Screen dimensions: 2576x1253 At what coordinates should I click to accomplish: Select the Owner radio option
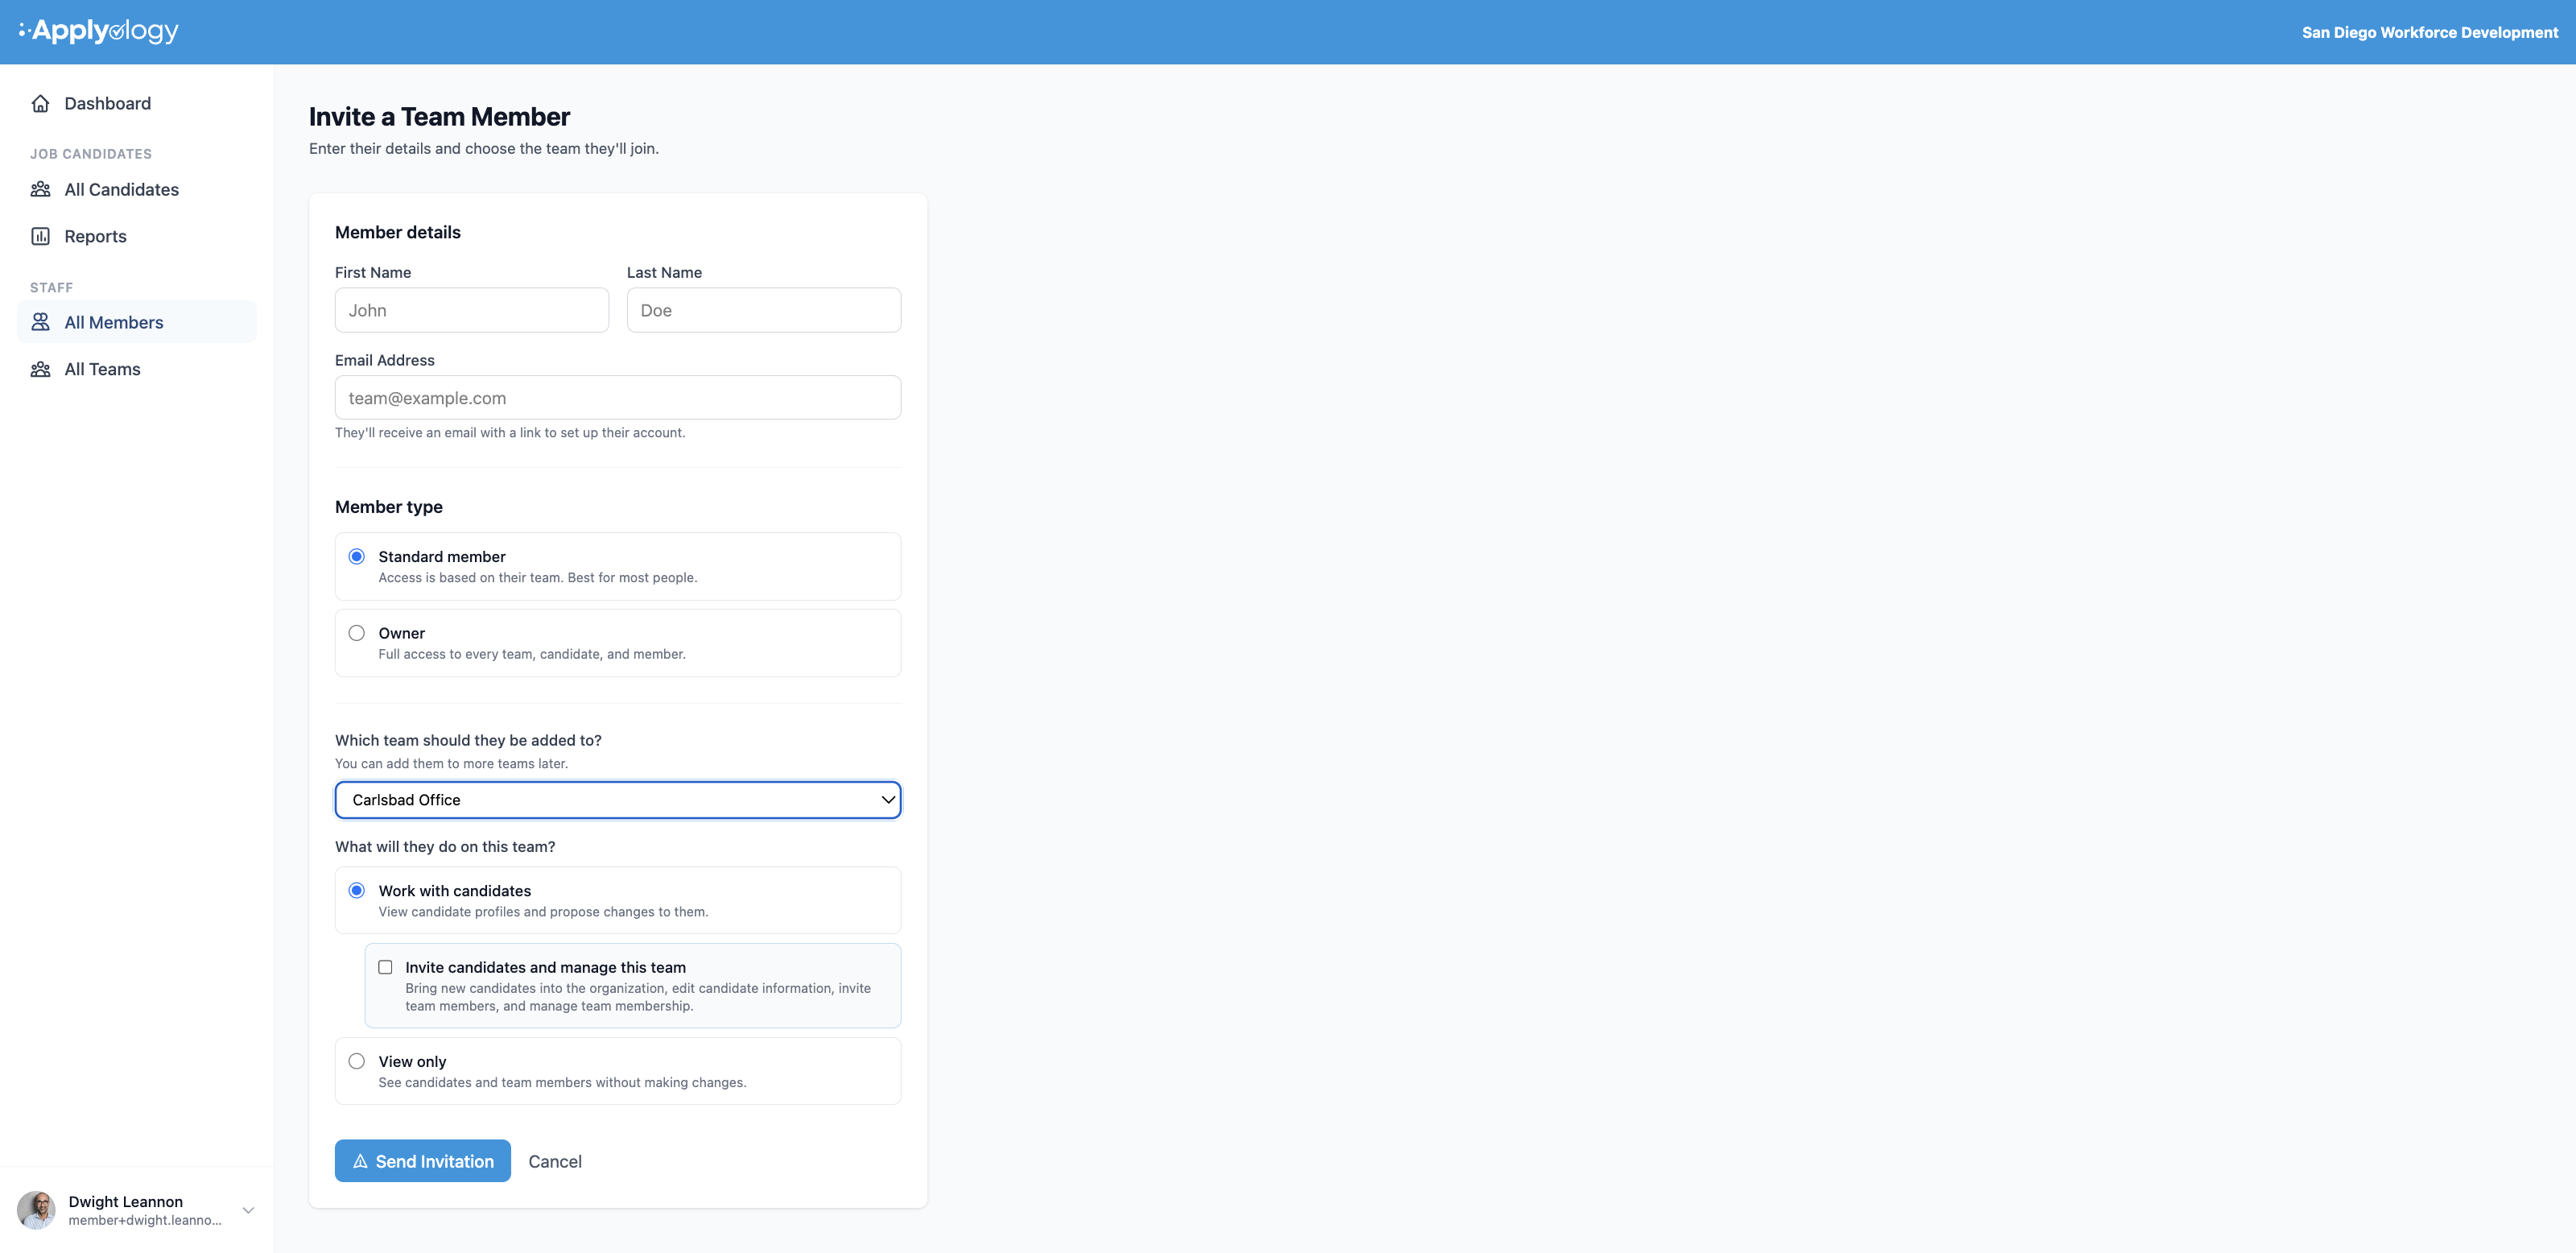tap(357, 633)
